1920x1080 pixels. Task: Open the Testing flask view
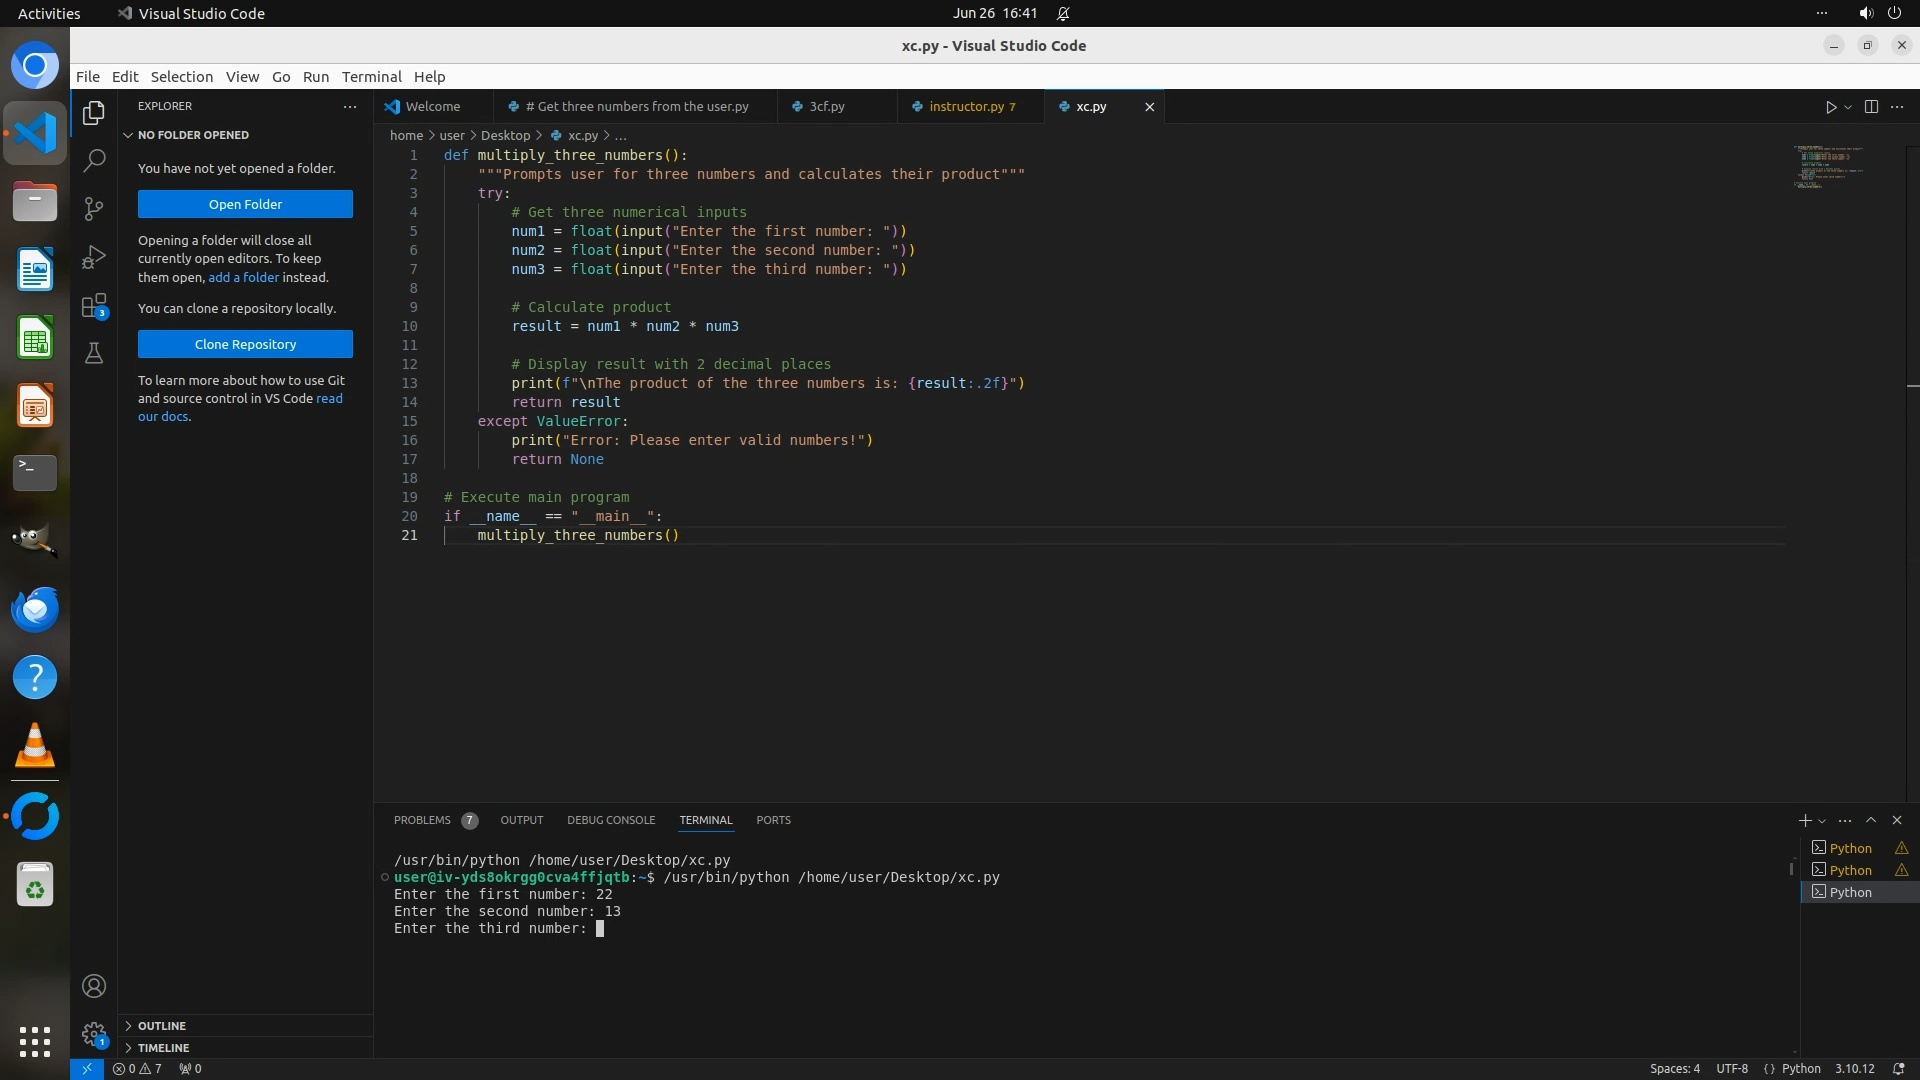coord(94,353)
